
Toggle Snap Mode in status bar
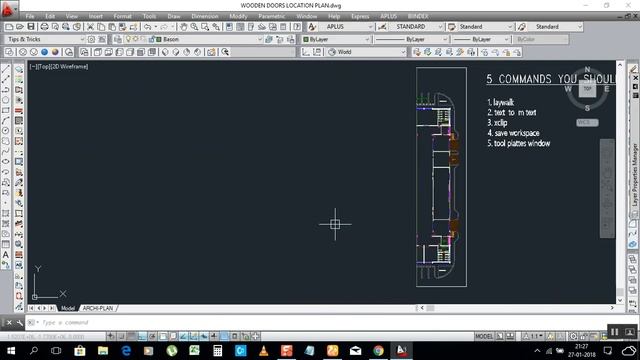121,337
